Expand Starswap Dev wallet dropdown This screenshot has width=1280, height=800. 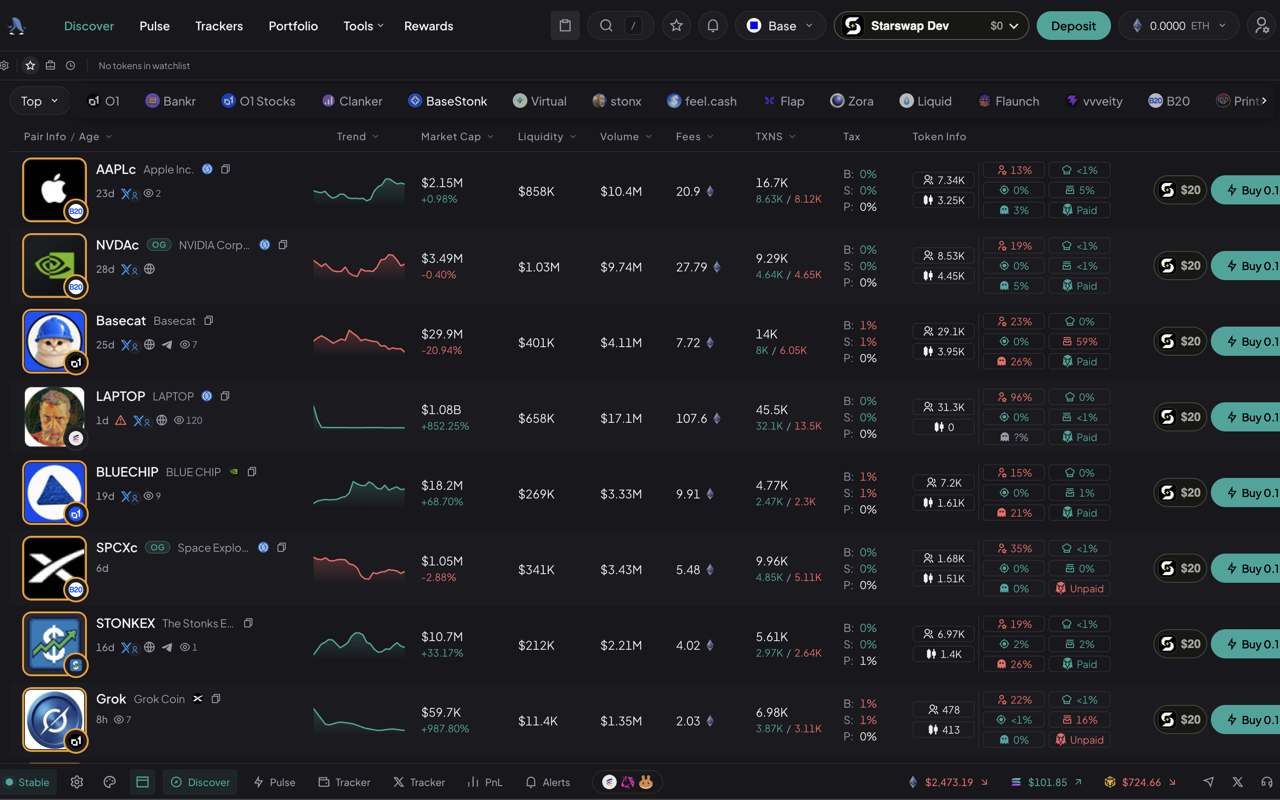(931, 26)
